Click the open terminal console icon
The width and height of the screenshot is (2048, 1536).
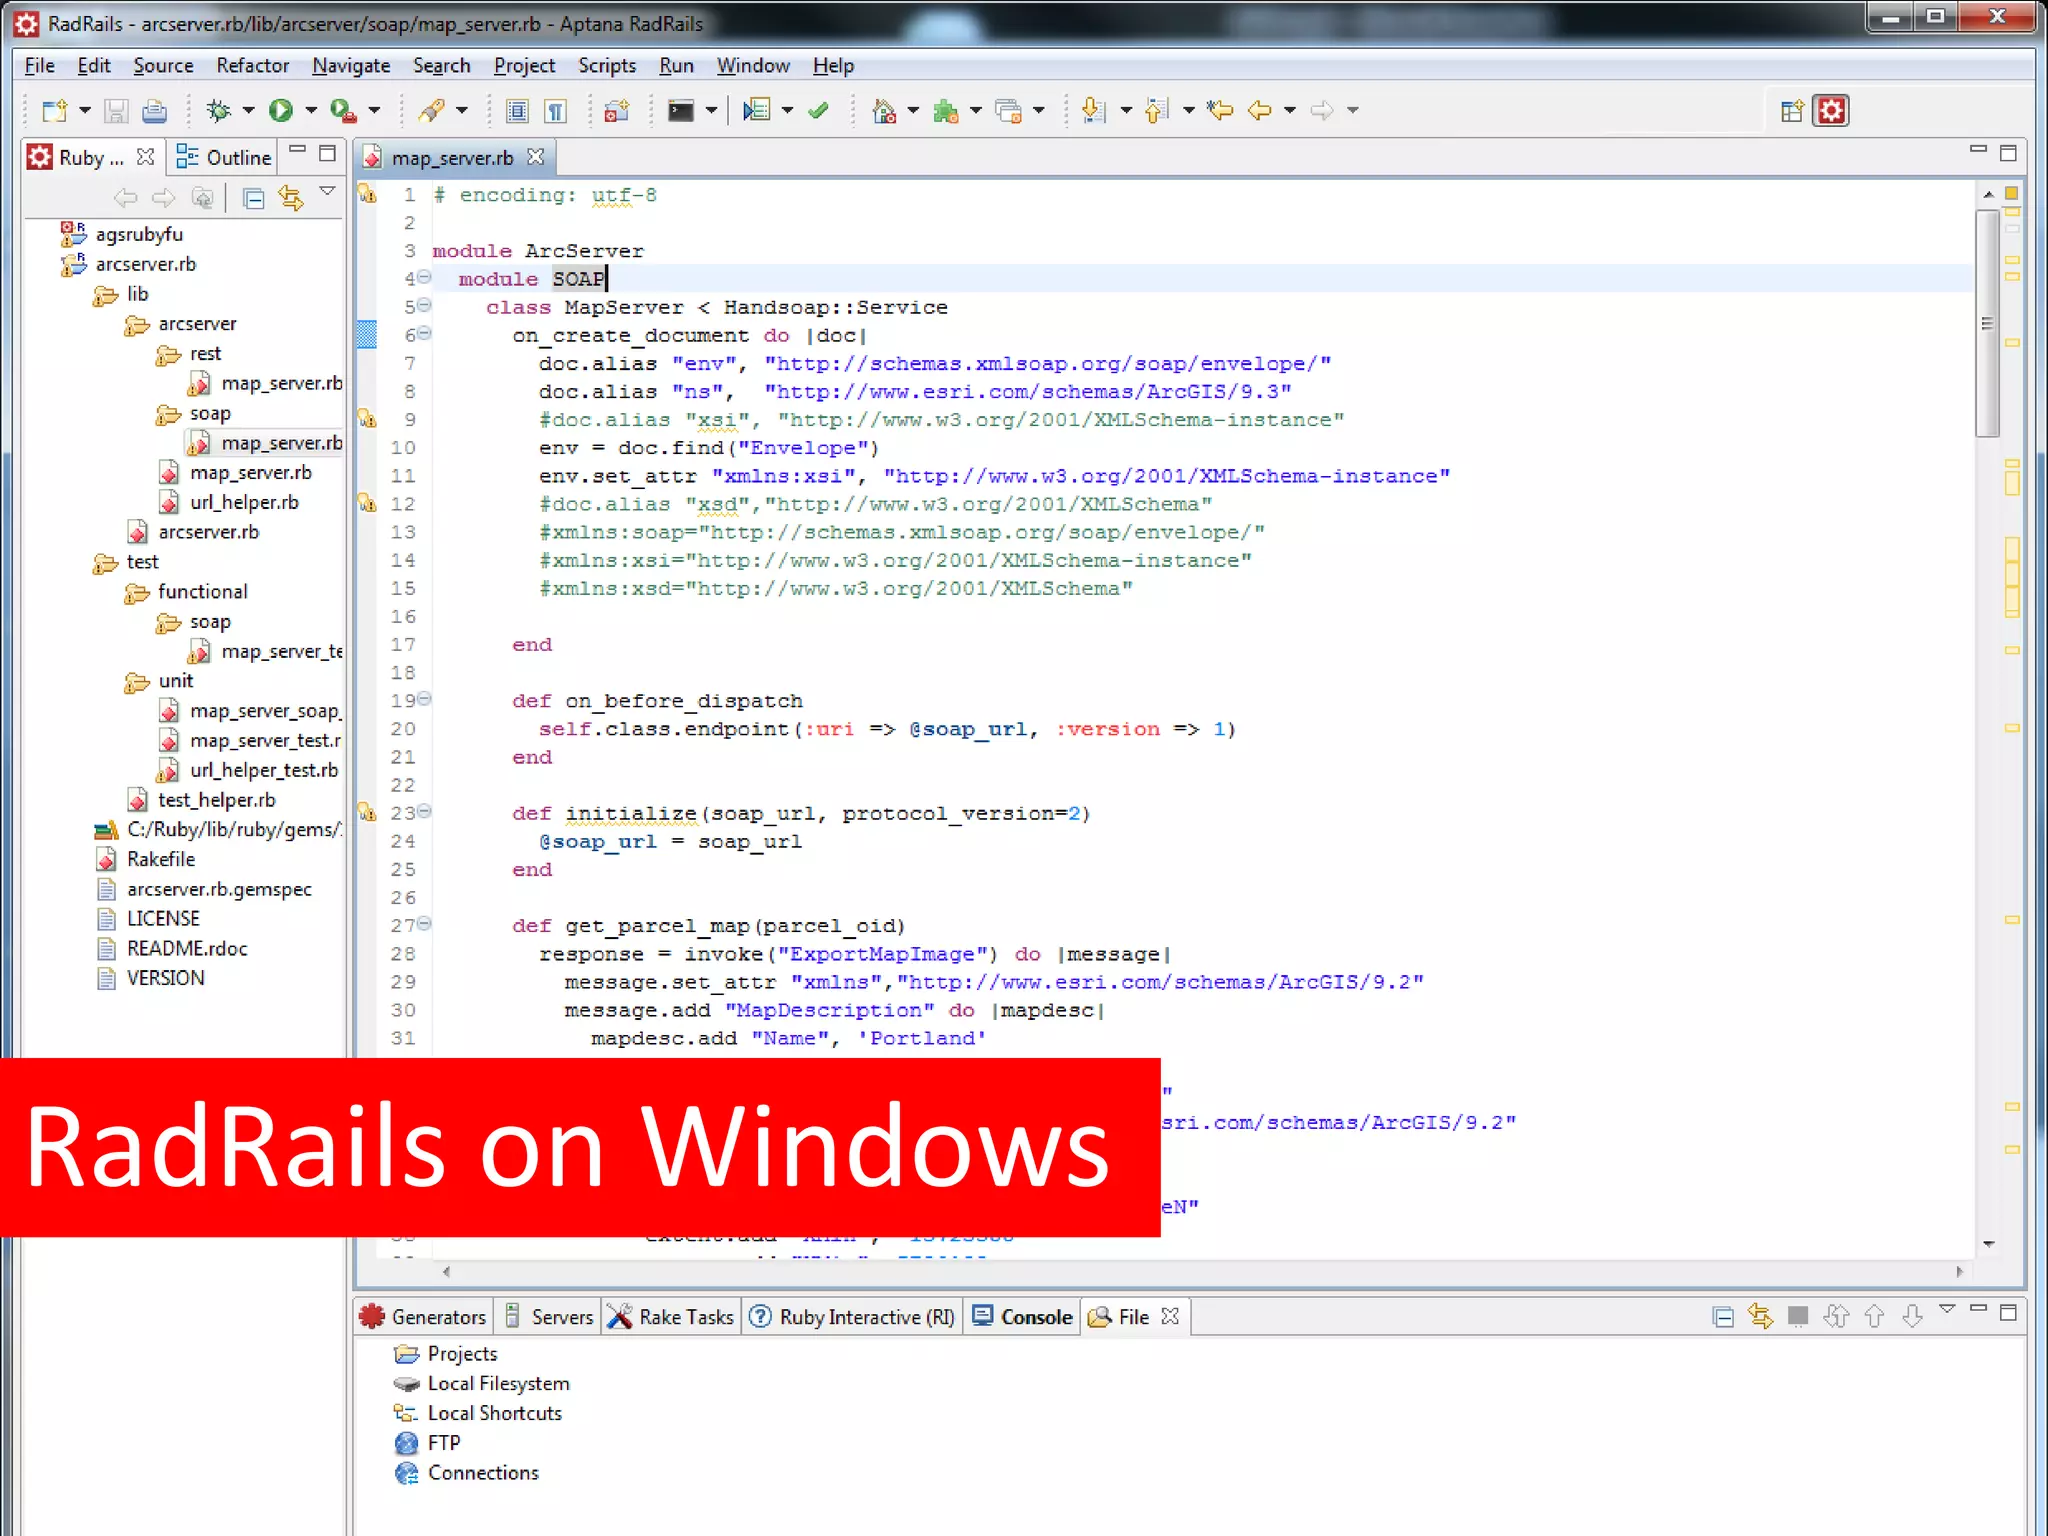coord(681,110)
